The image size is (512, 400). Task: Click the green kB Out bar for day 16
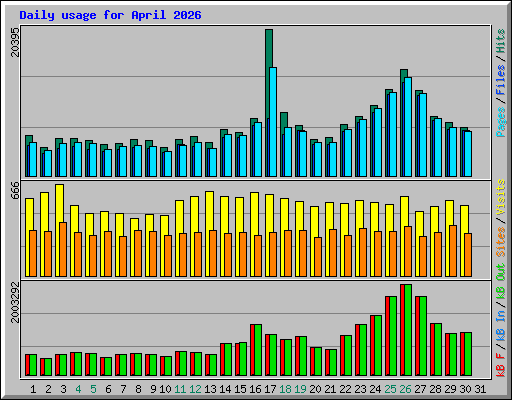pos(258,350)
